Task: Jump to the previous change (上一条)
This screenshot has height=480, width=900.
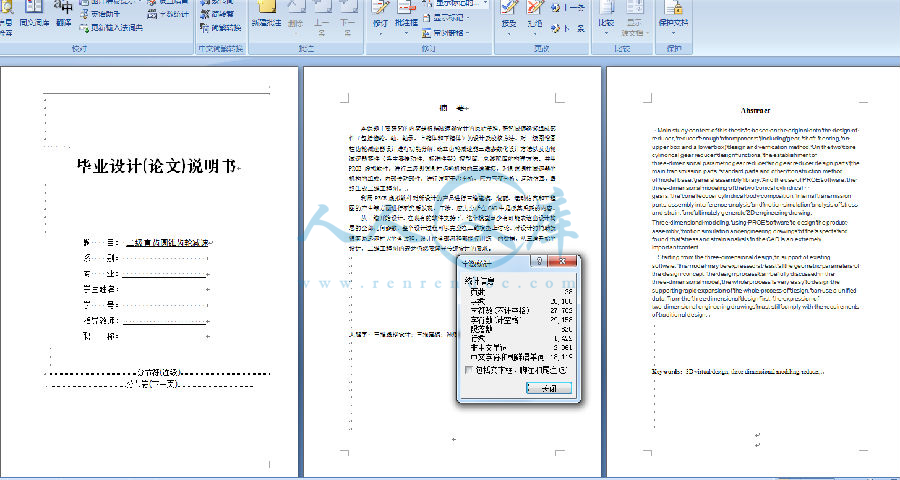Action: click(568, 8)
